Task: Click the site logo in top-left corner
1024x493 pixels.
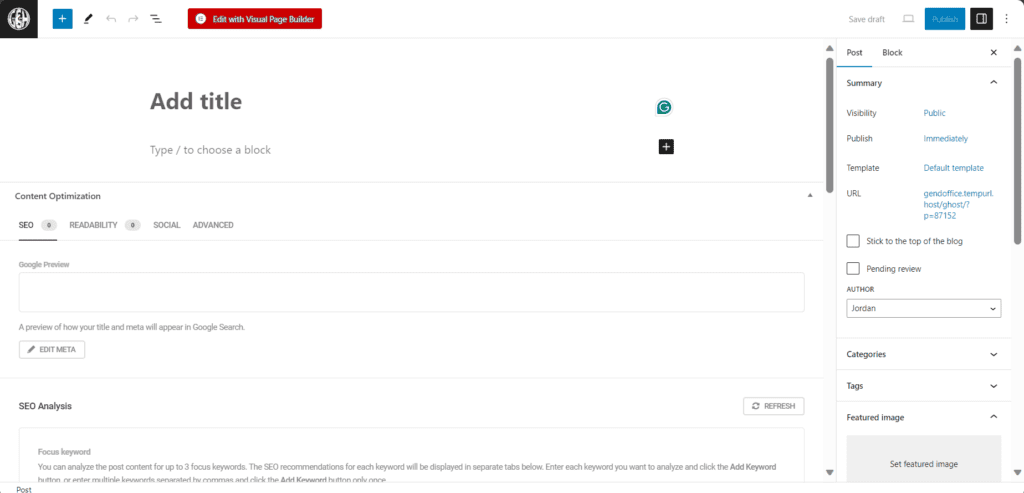Action: 19,19
